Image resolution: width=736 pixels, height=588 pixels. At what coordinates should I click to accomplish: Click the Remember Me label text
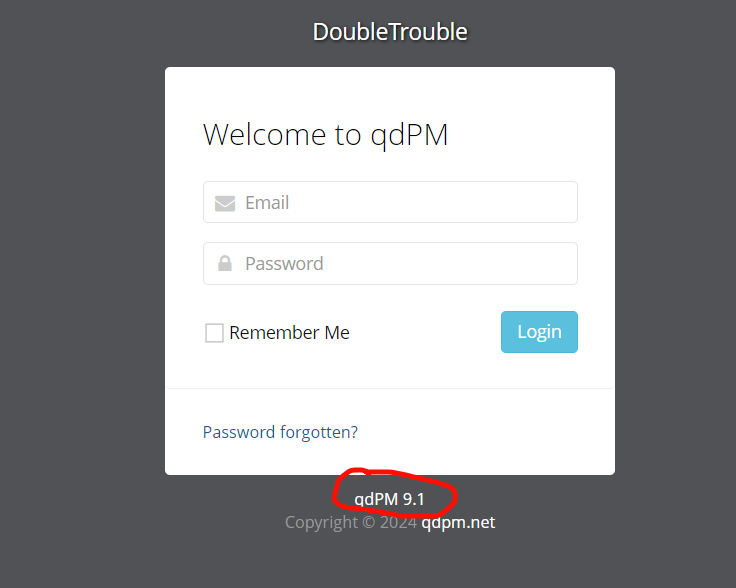pos(289,333)
